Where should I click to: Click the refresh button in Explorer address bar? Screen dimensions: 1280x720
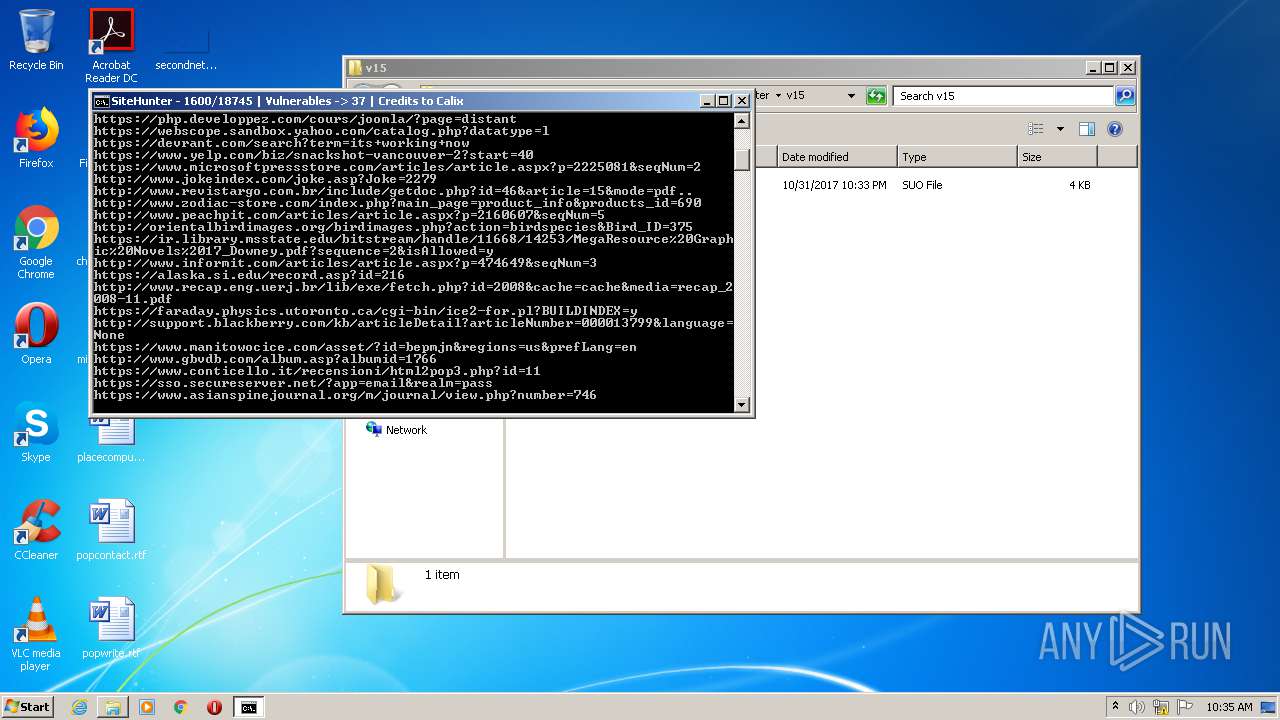coord(876,96)
